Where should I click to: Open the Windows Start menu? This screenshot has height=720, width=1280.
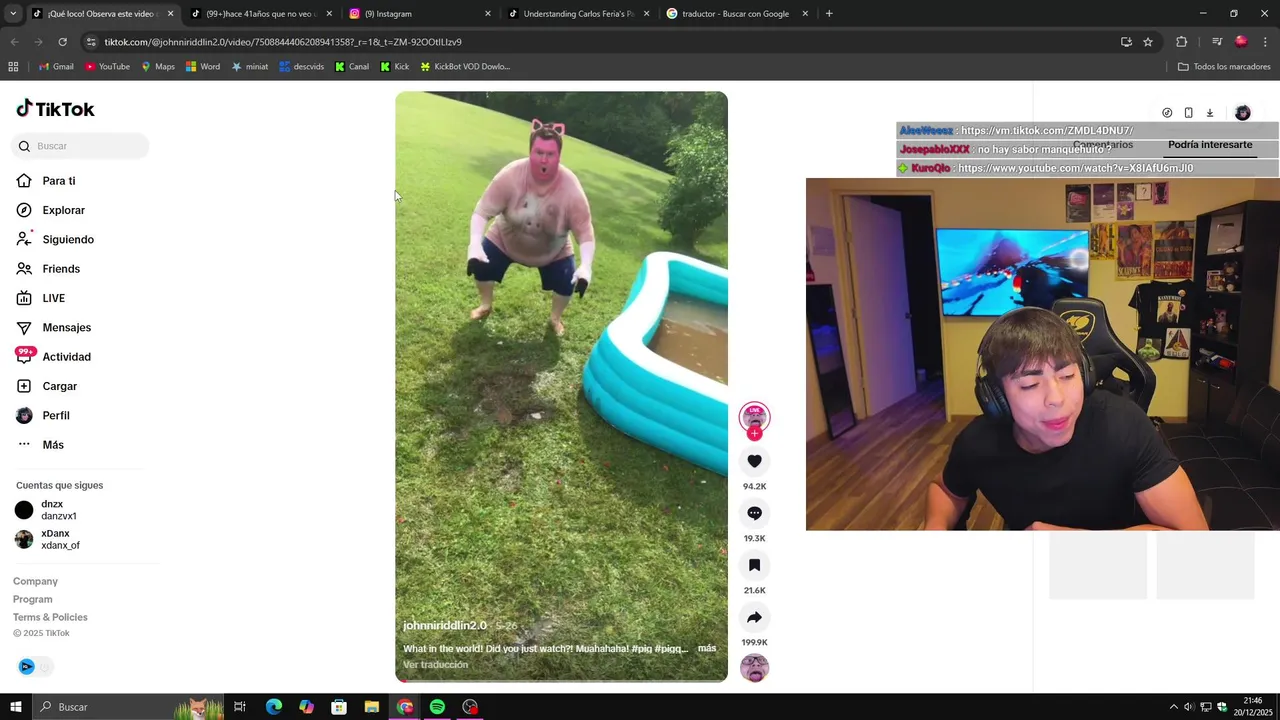click(15, 707)
